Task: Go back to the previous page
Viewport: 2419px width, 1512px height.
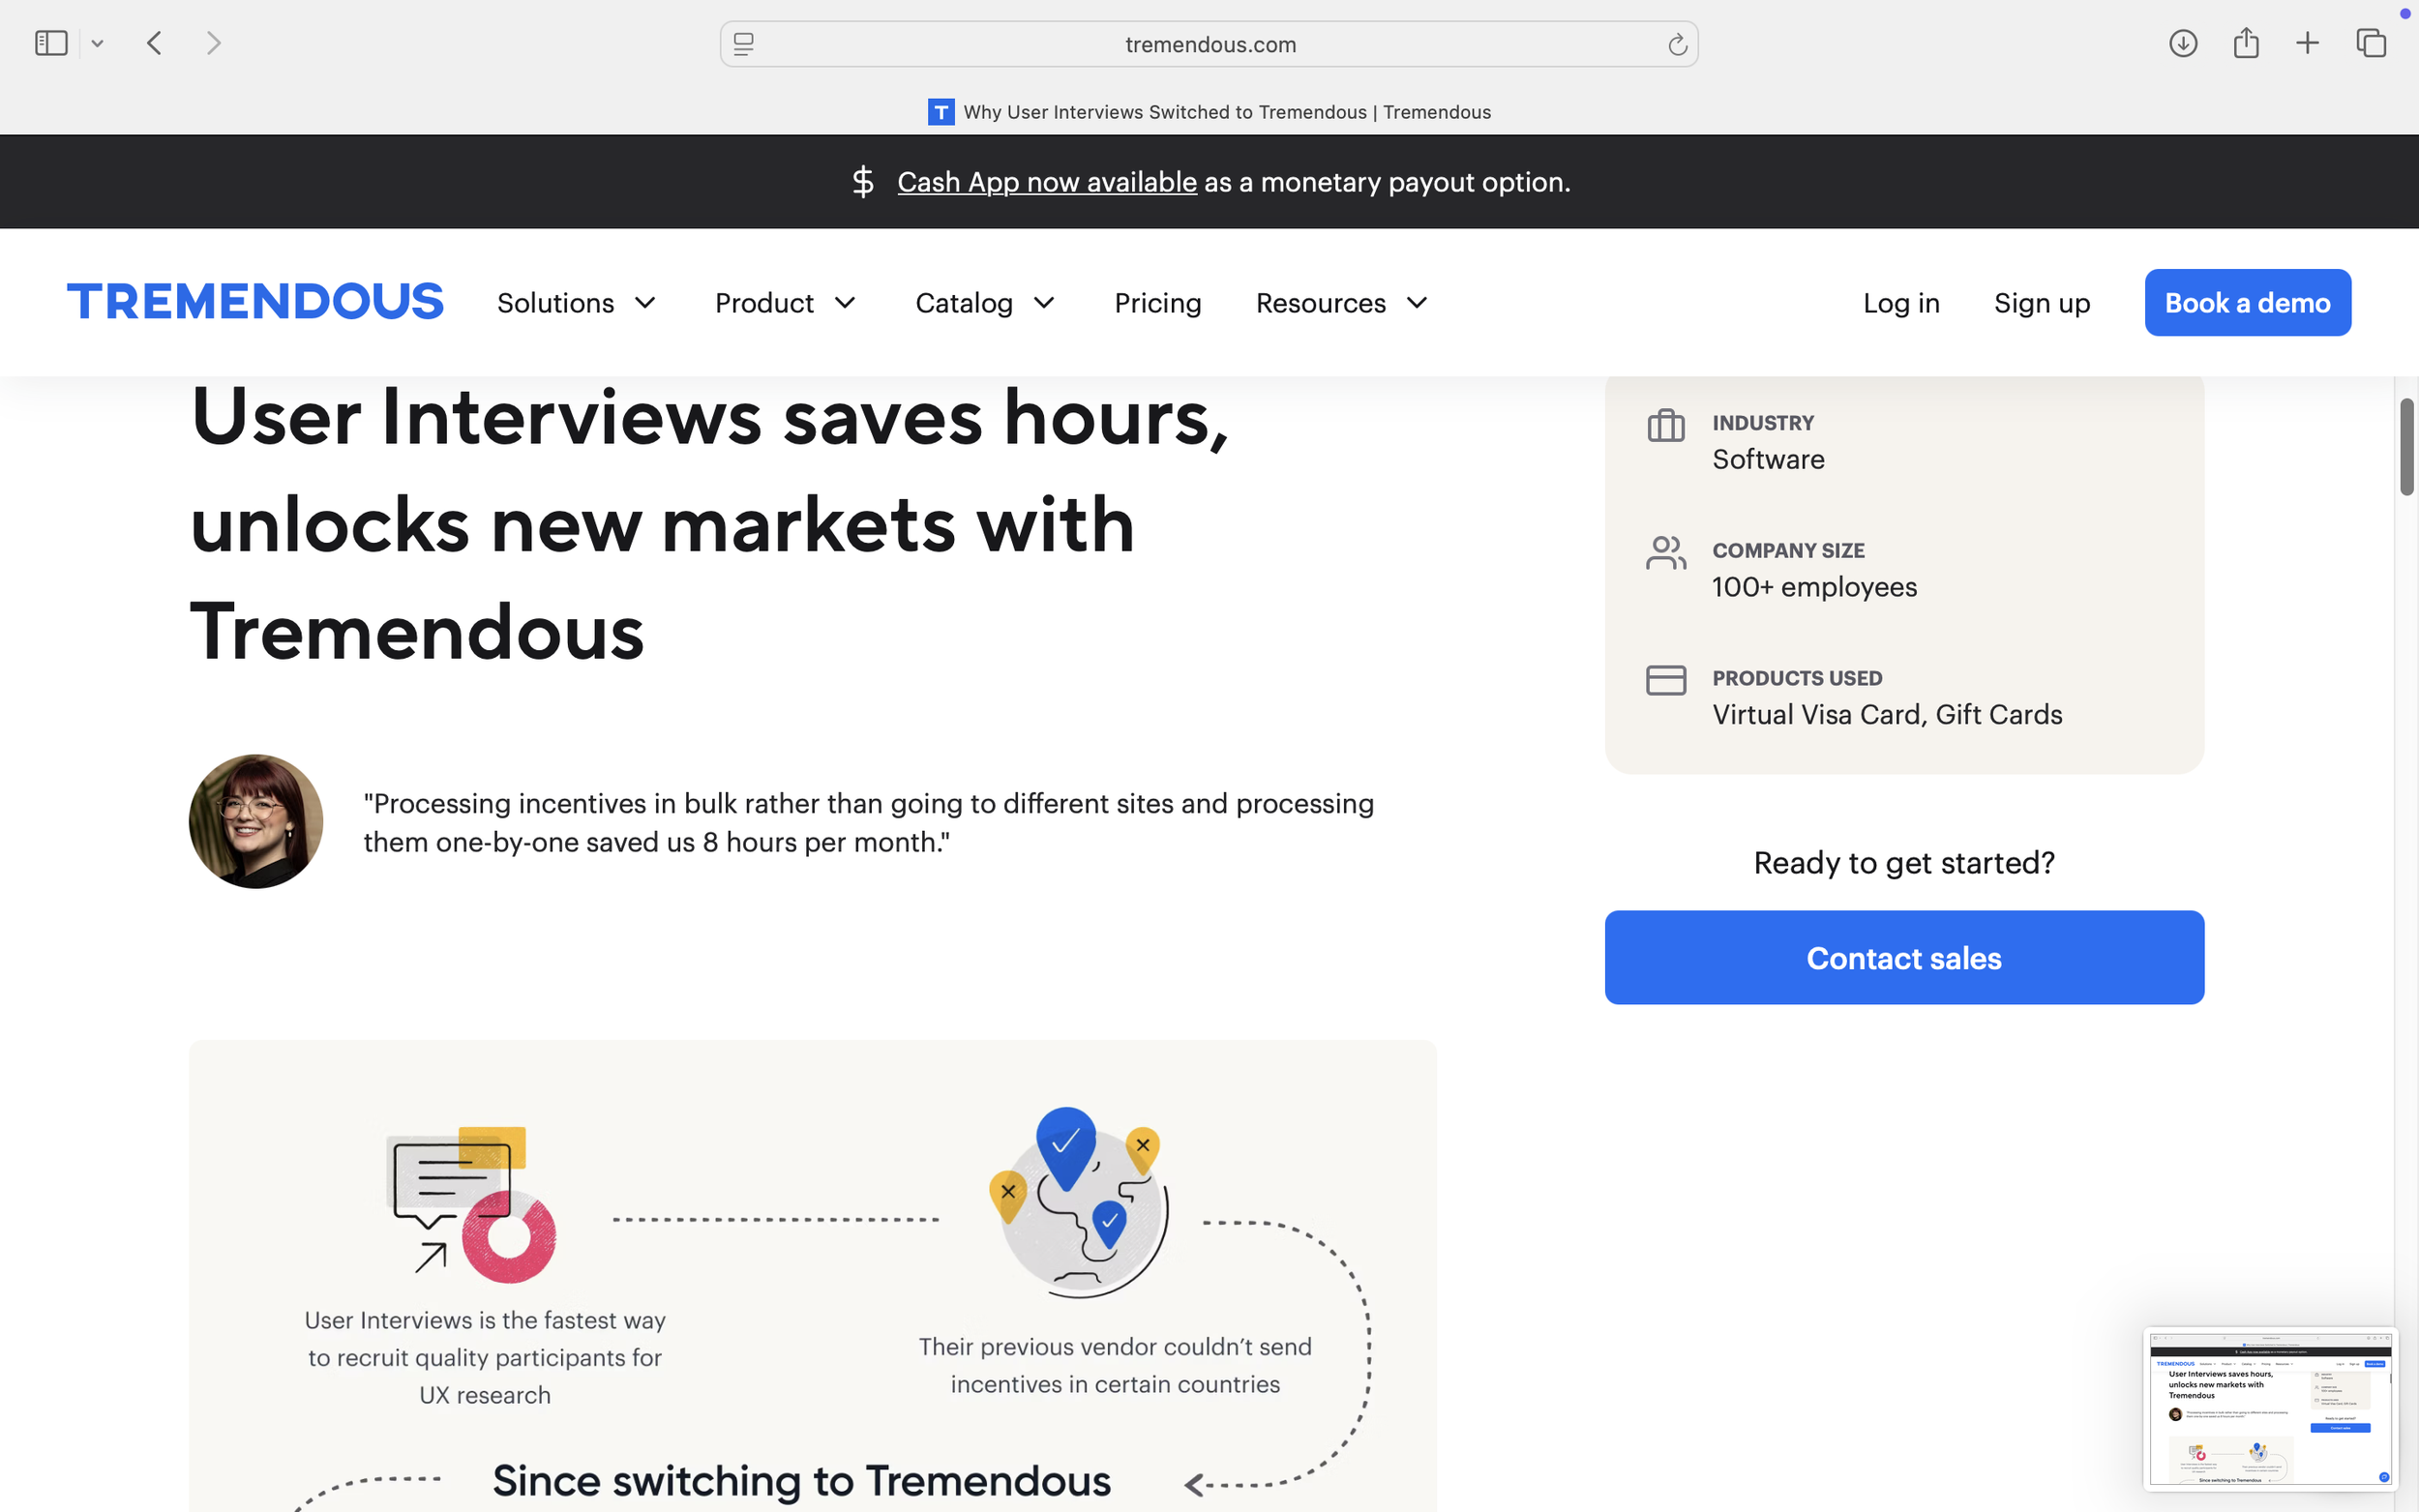Action: [154, 43]
